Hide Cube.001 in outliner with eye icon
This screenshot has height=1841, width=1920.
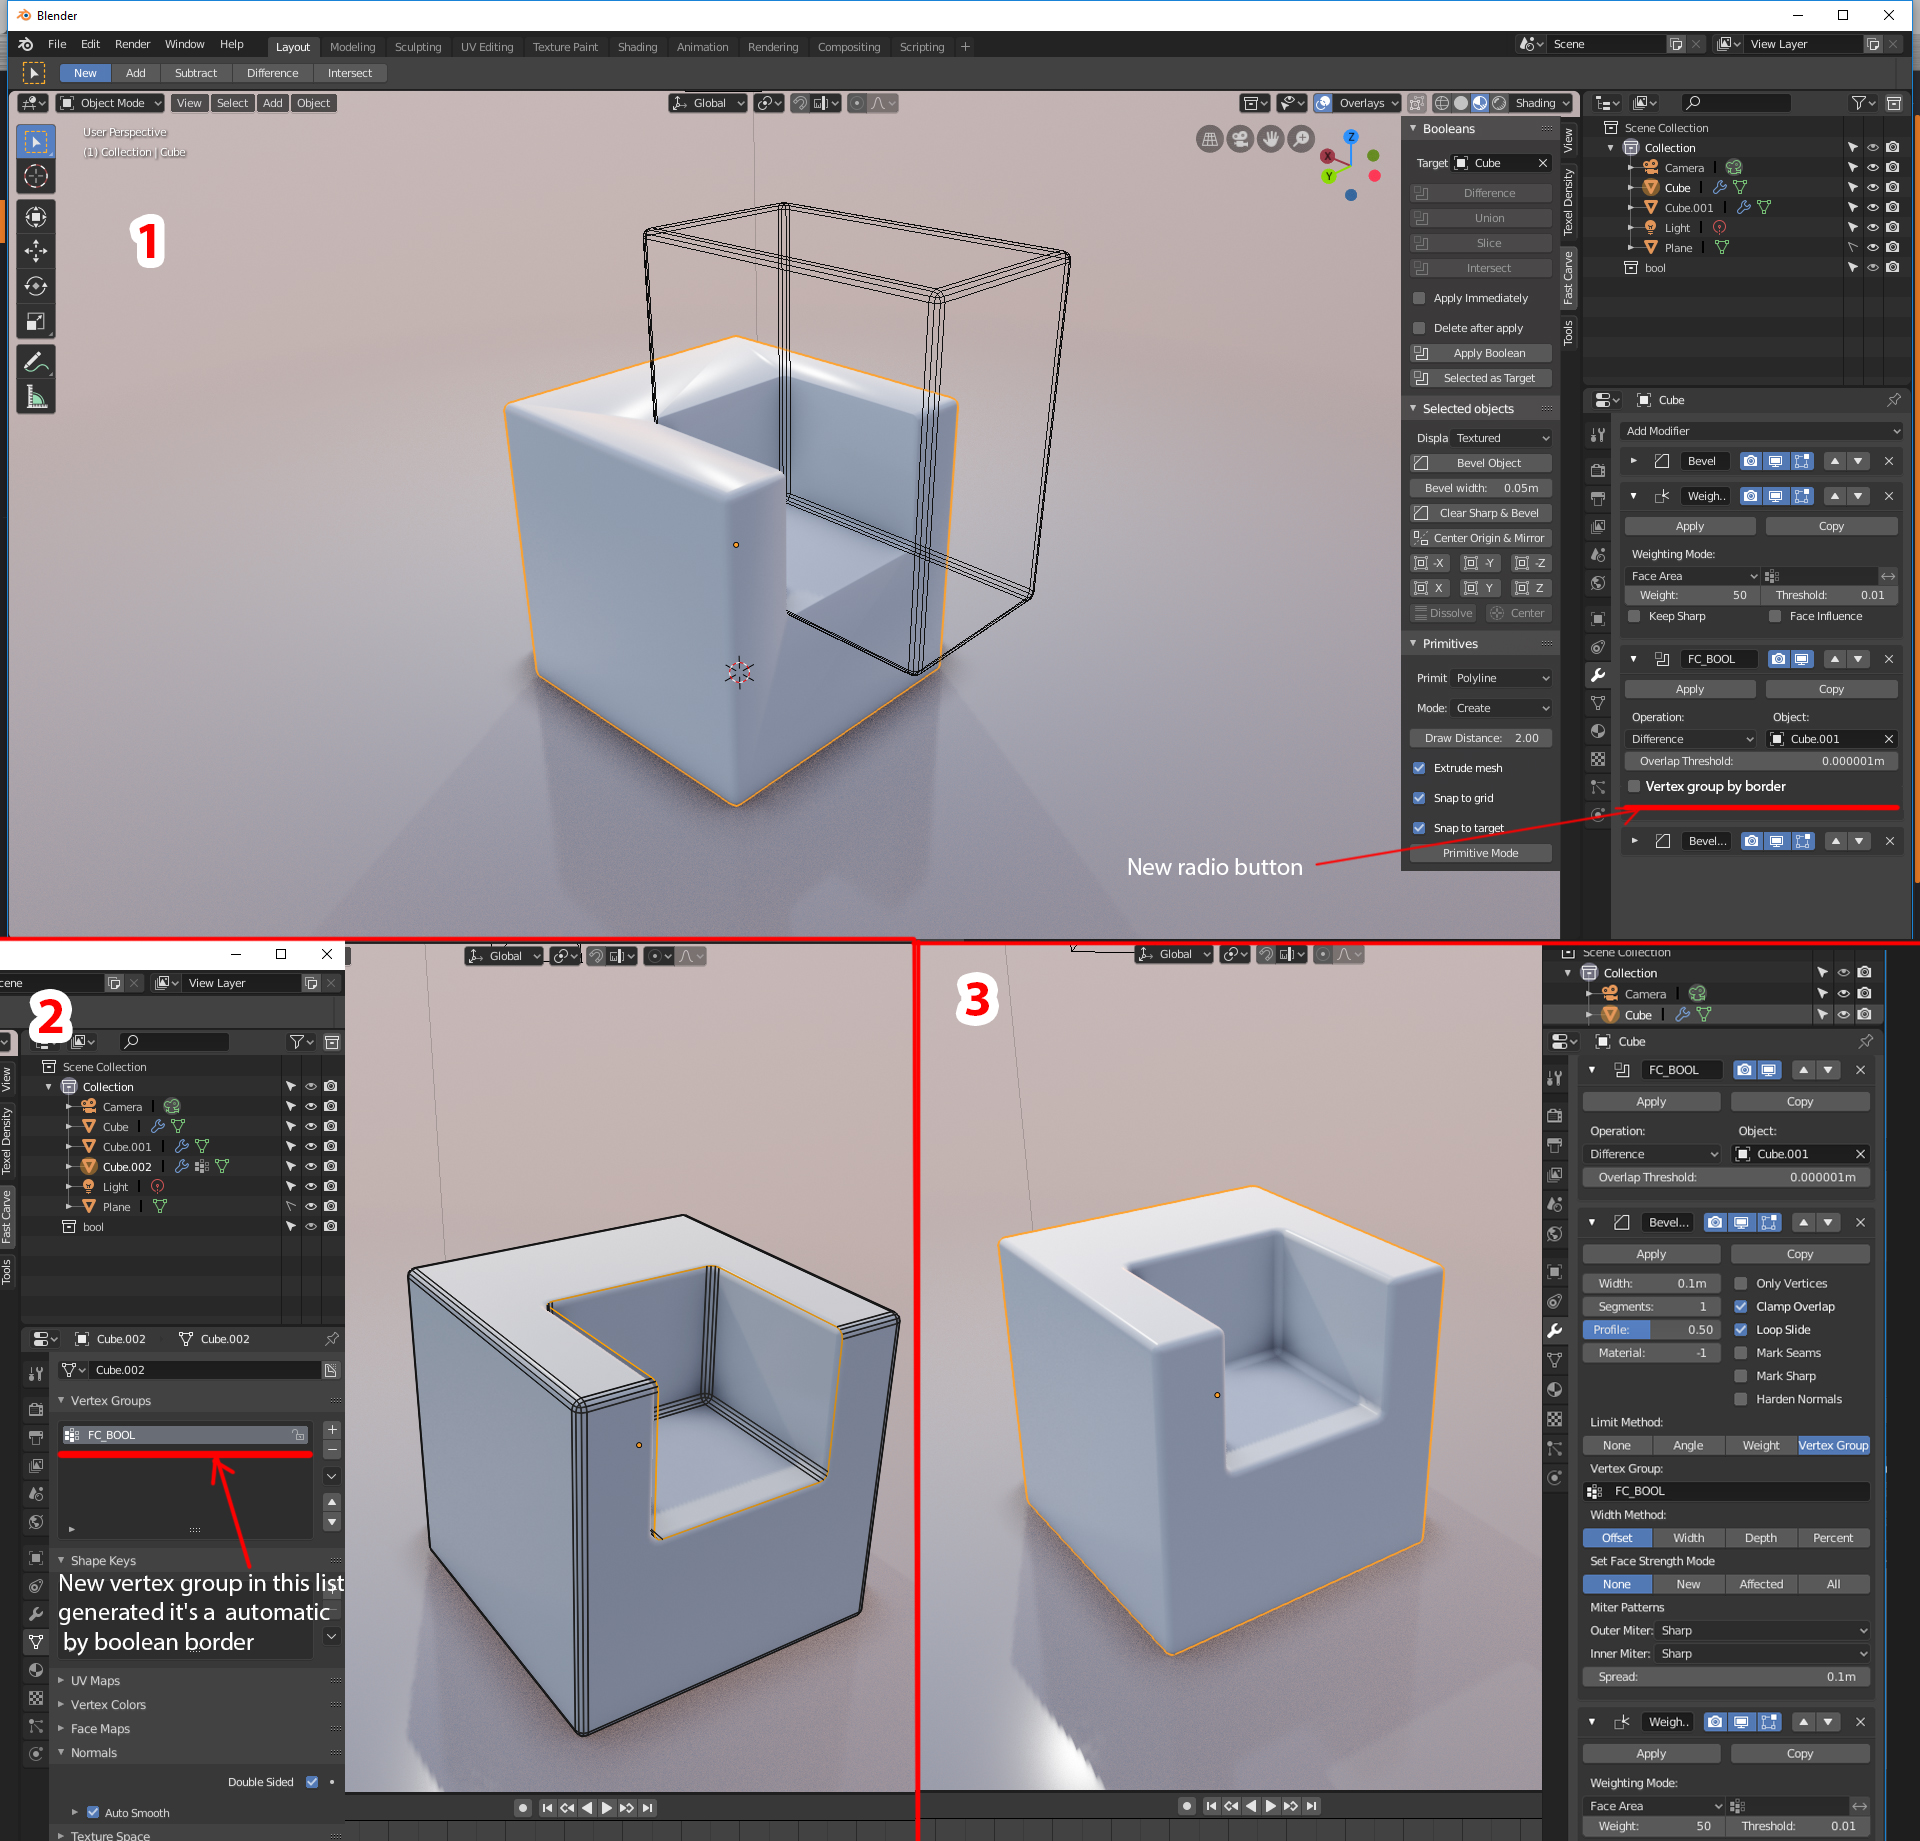[1873, 207]
